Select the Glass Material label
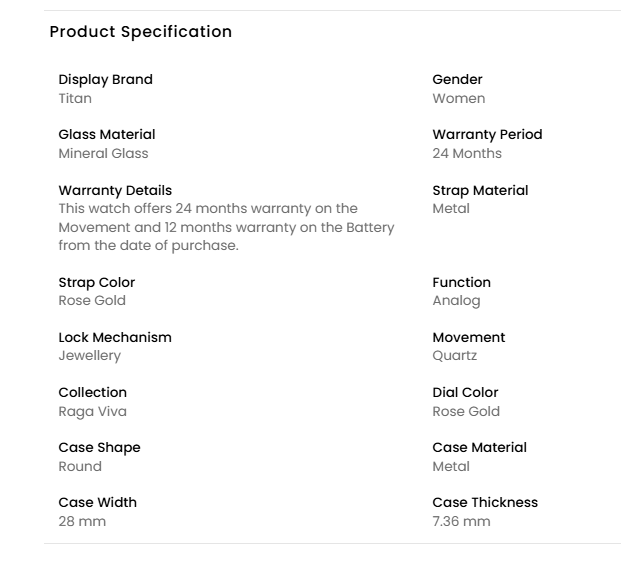This screenshot has height=575, width=621. [x=107, y=135]
